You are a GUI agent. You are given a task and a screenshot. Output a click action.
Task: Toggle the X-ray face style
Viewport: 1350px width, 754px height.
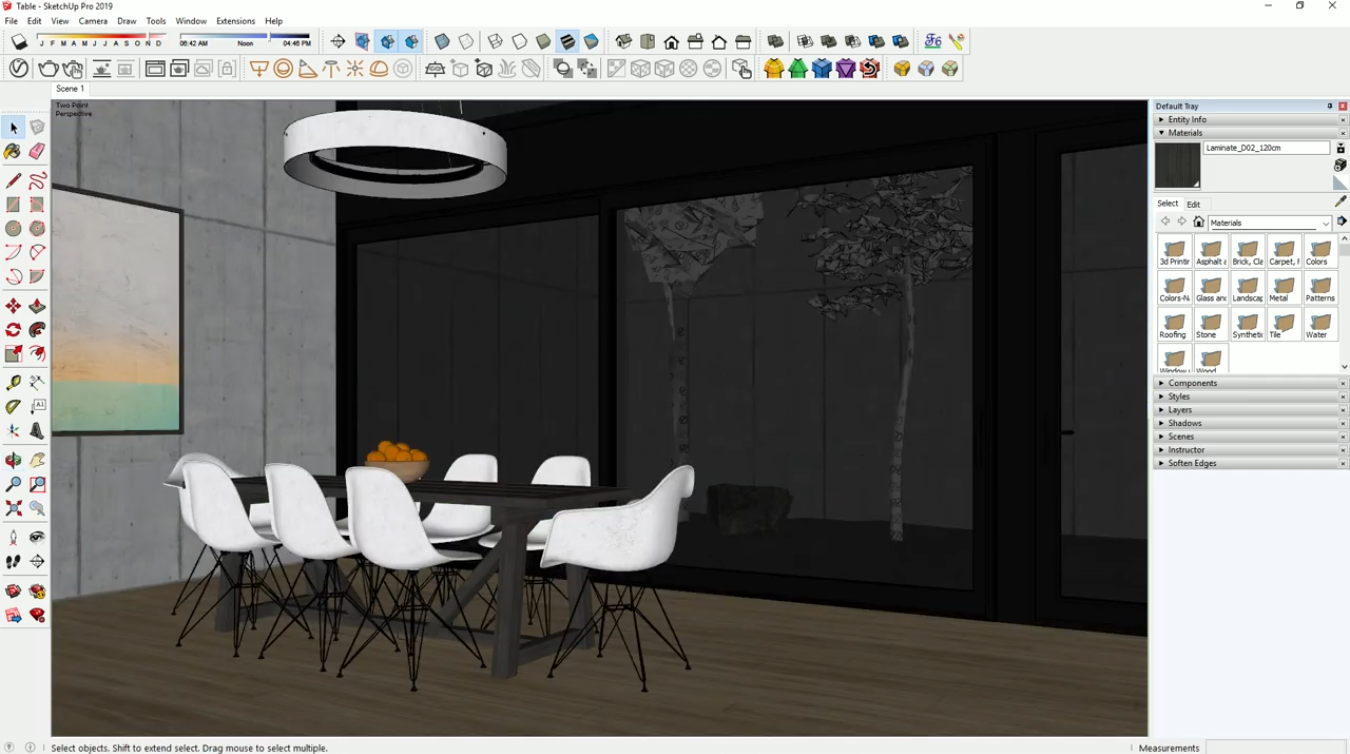pyautogui.click(x=442, y=42)
